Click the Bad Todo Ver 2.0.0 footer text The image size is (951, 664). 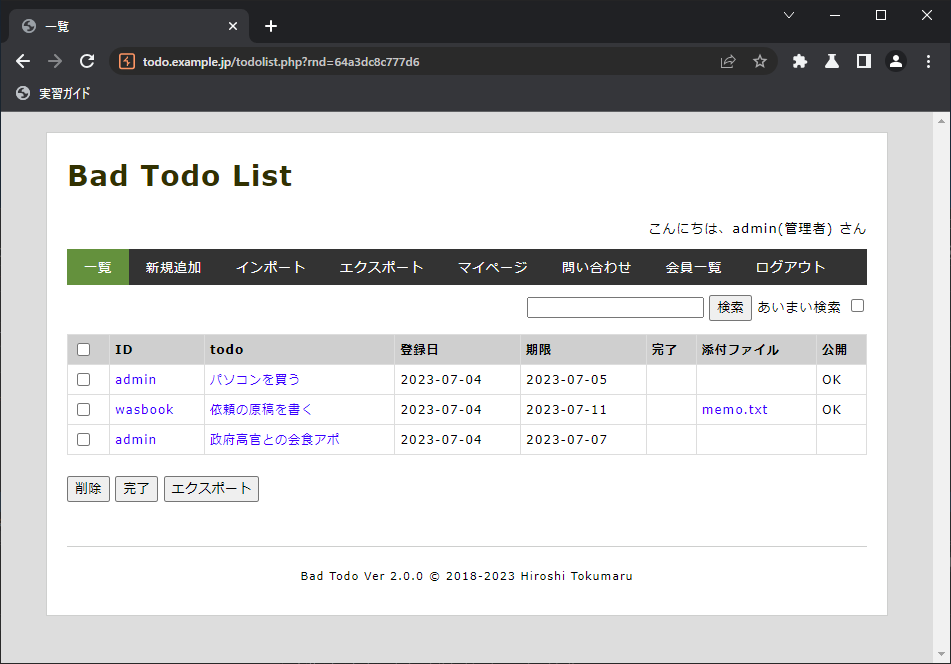[x=466, y=576]
